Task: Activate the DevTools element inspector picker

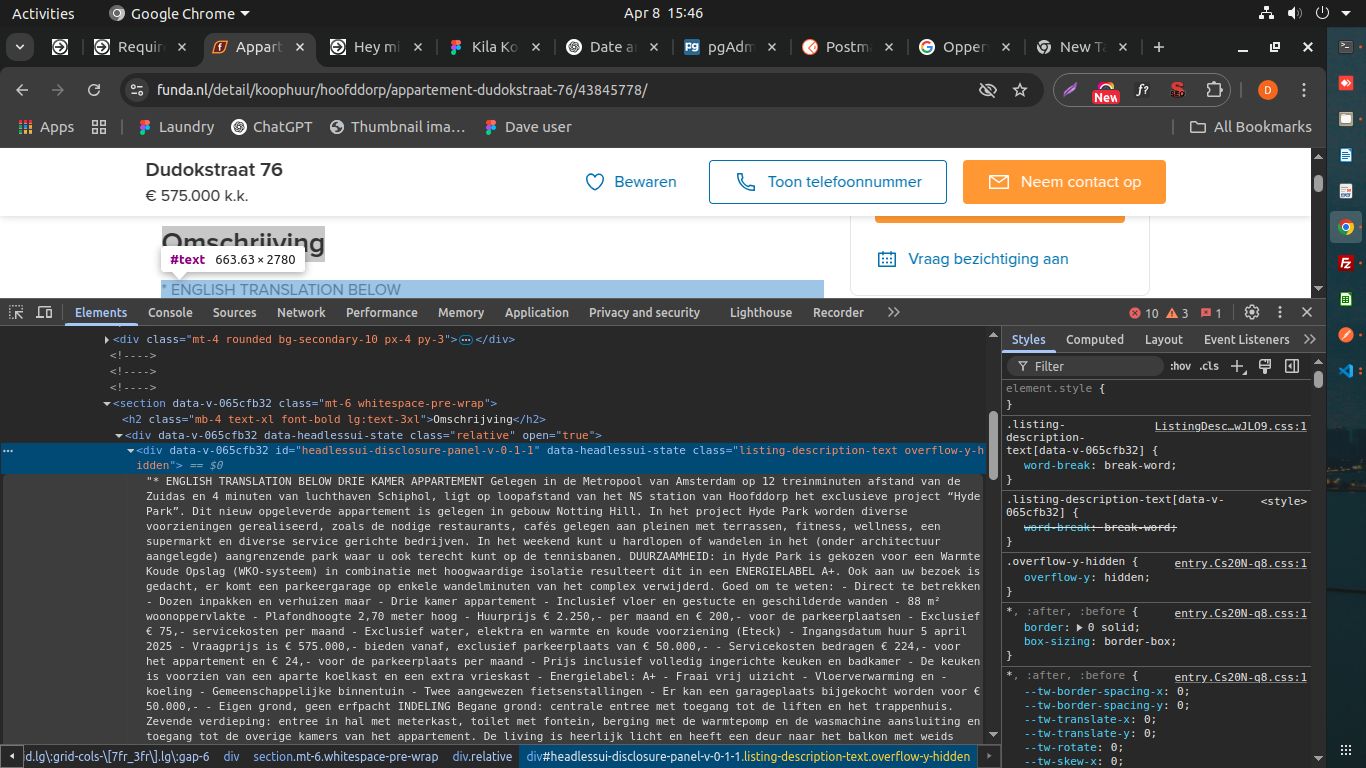Action: 17,312
